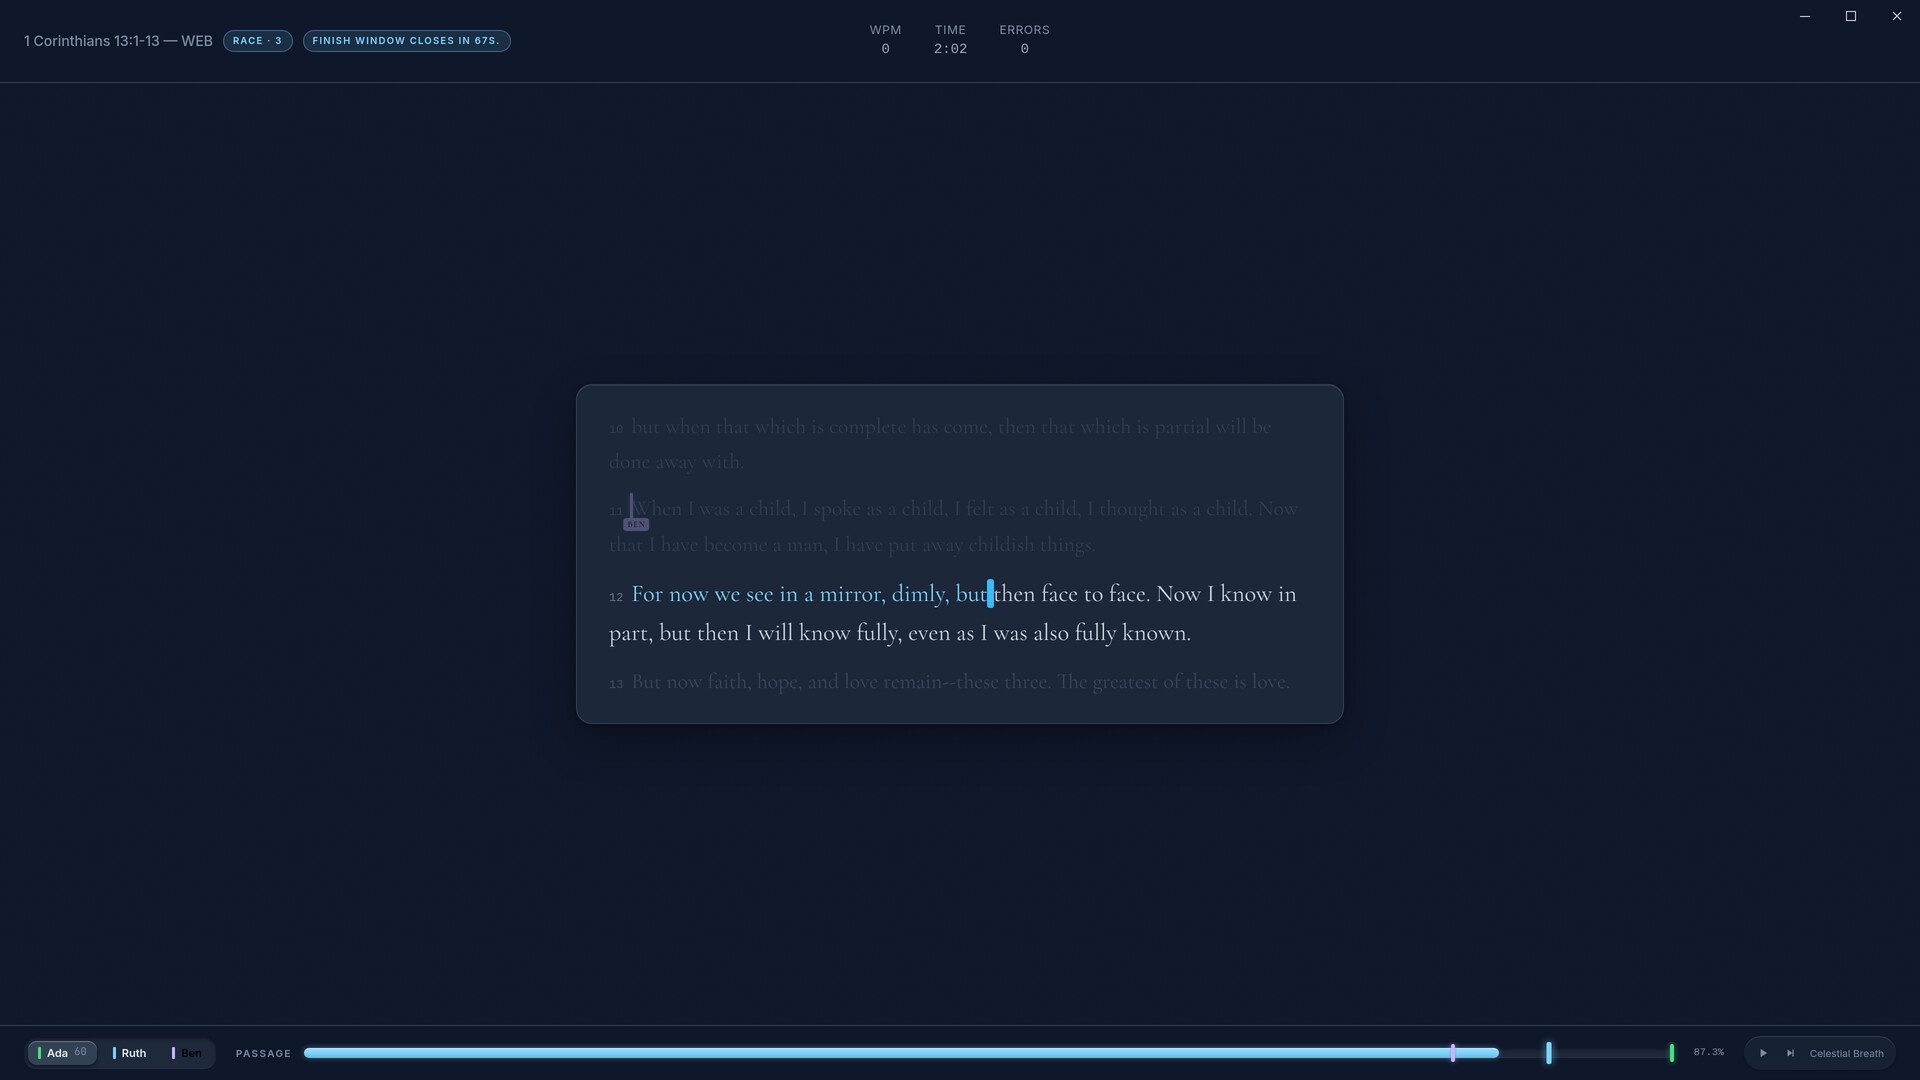Screen dimensions: 1920x1080
Task: Click the WPM stat value
Action: tap(885, 49)
